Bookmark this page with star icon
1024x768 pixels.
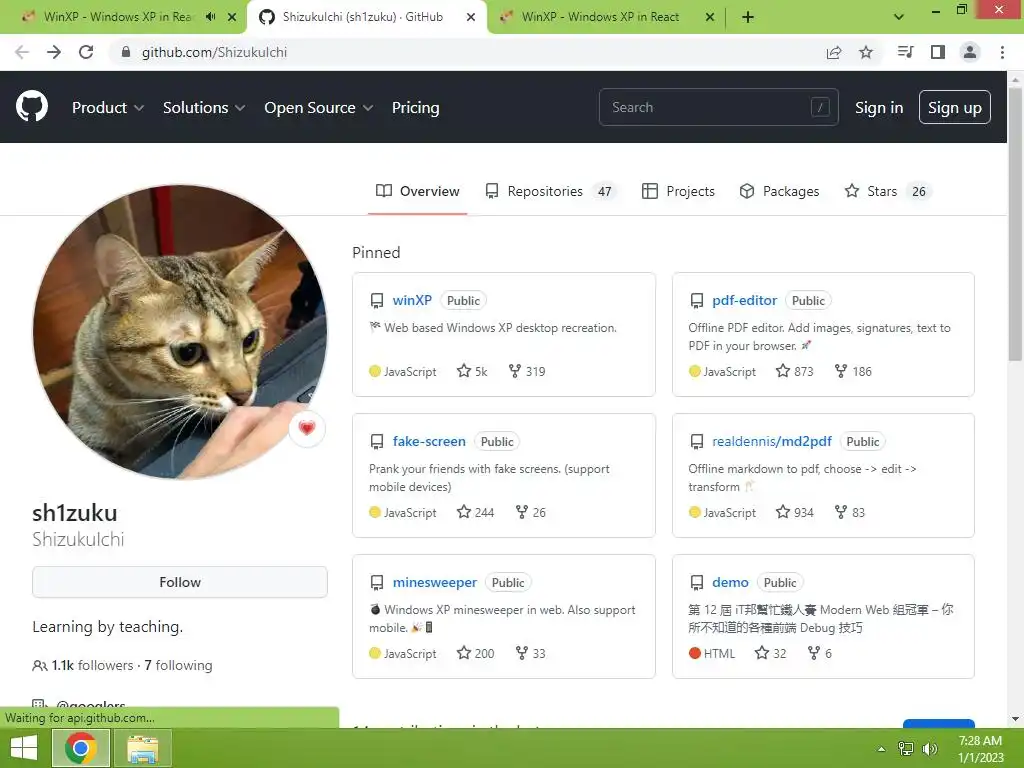click(866, 52)
